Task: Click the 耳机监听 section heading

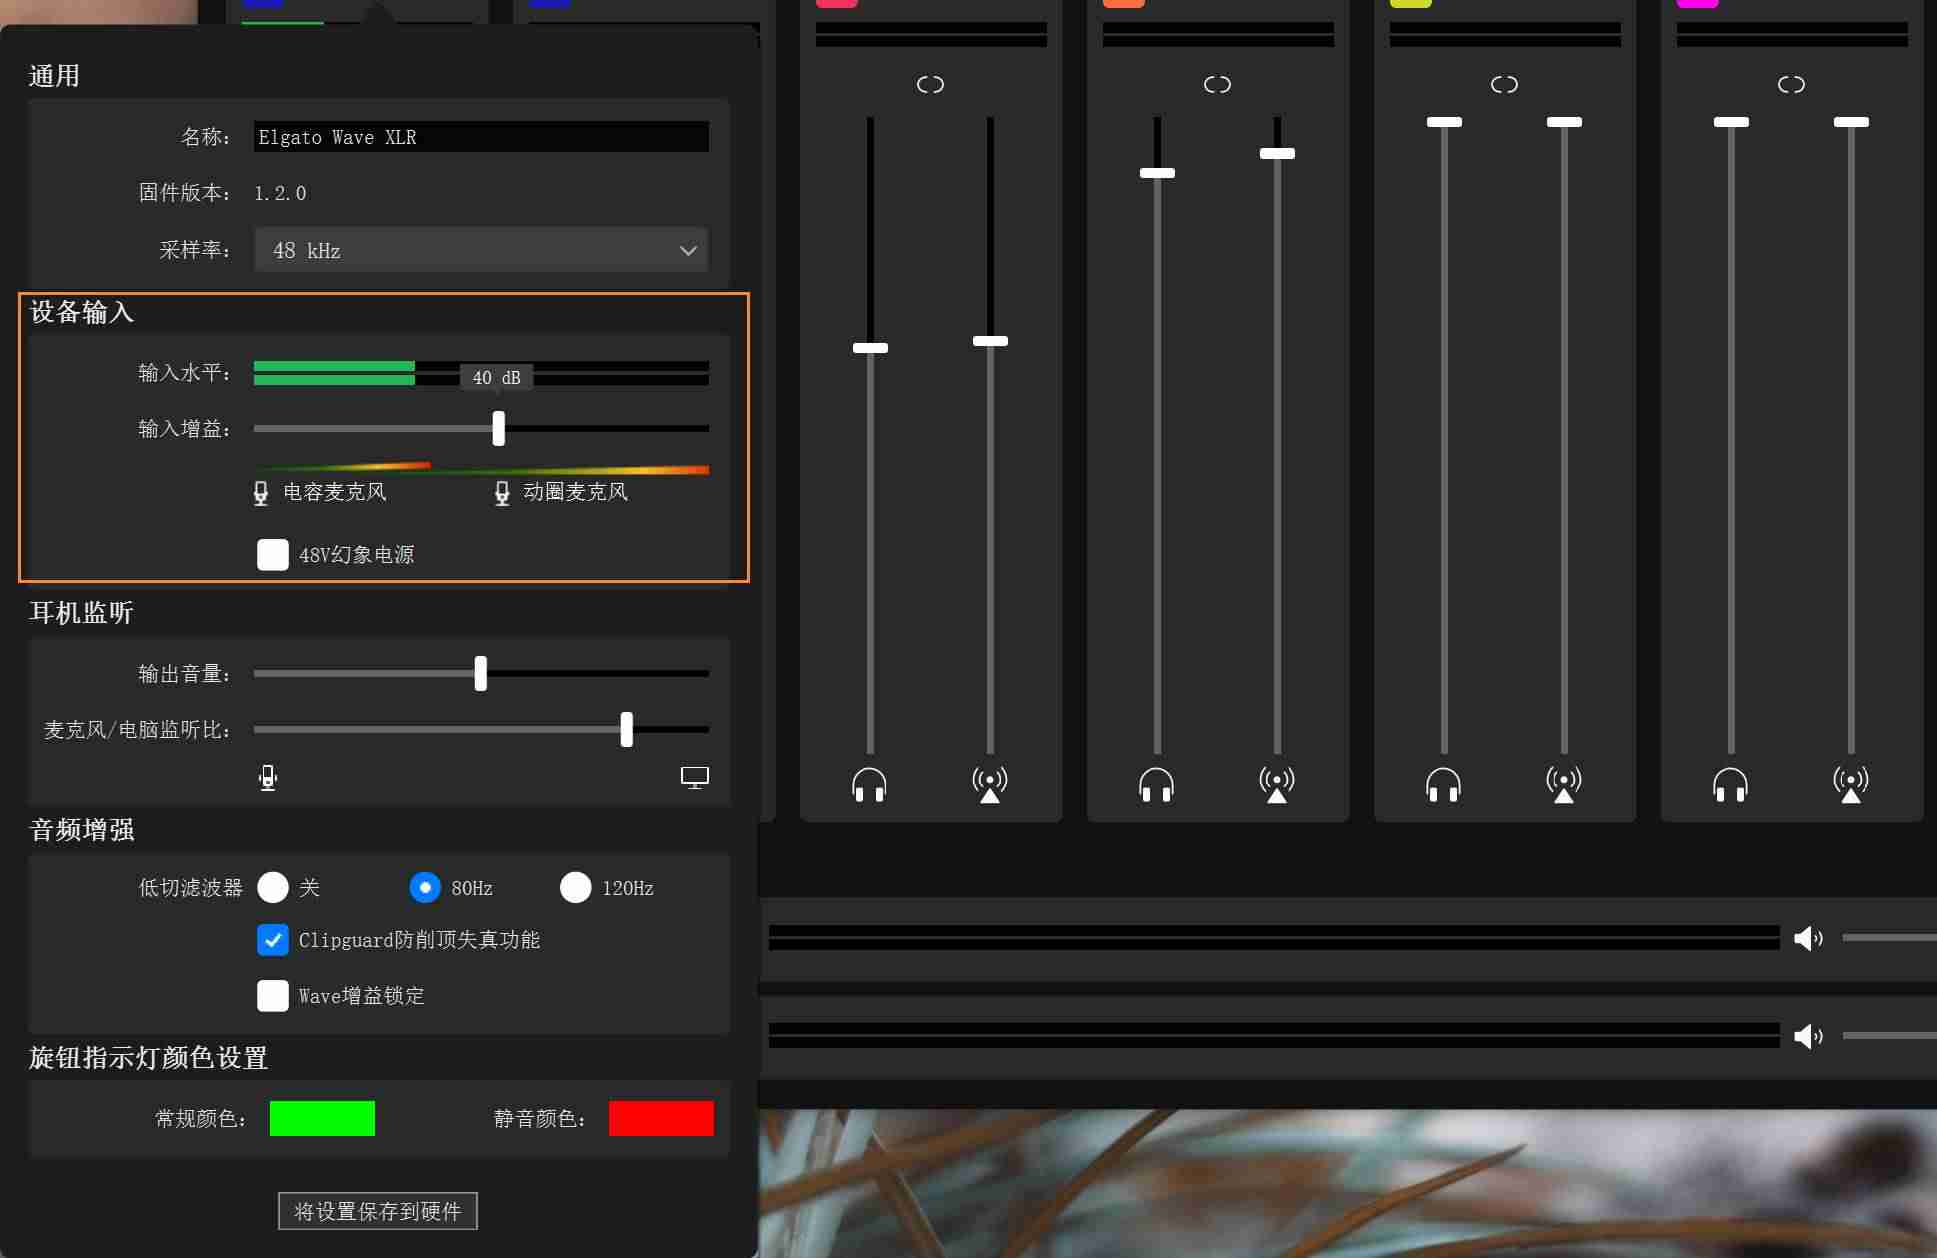Action: [x=82, y=613]
